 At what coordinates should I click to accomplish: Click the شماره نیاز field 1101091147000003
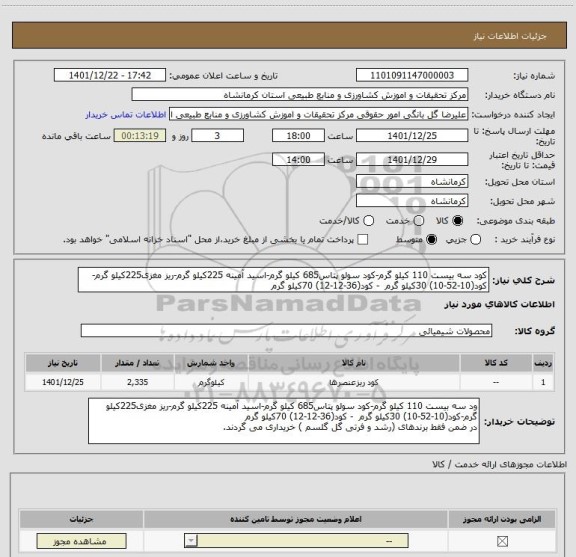(412, 75)
